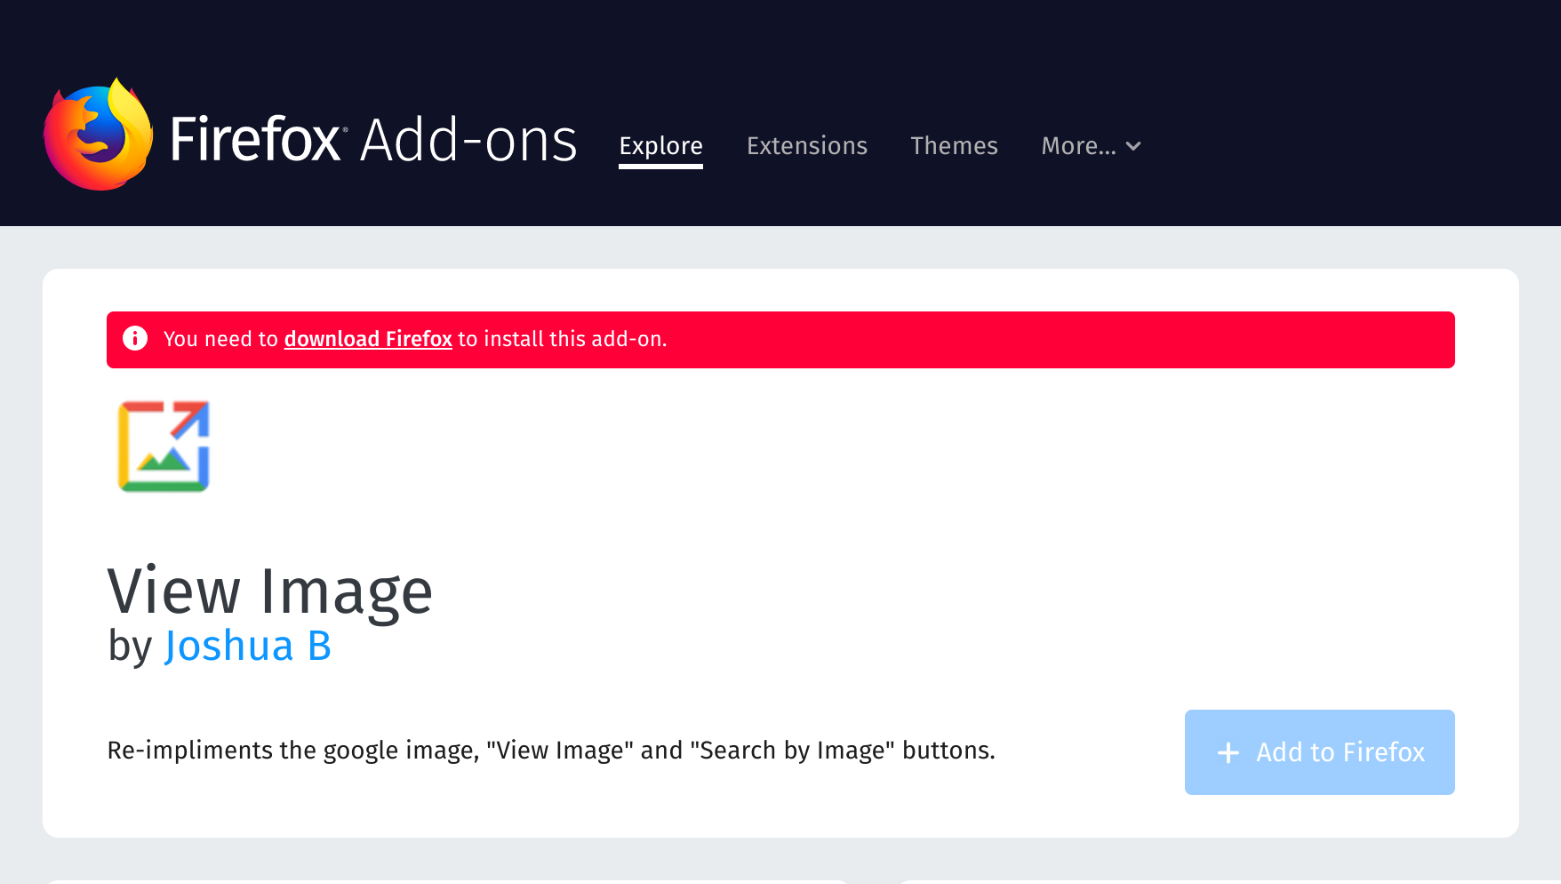
Task: Switch to the Explore tab
Action: [x=660, y=146]
